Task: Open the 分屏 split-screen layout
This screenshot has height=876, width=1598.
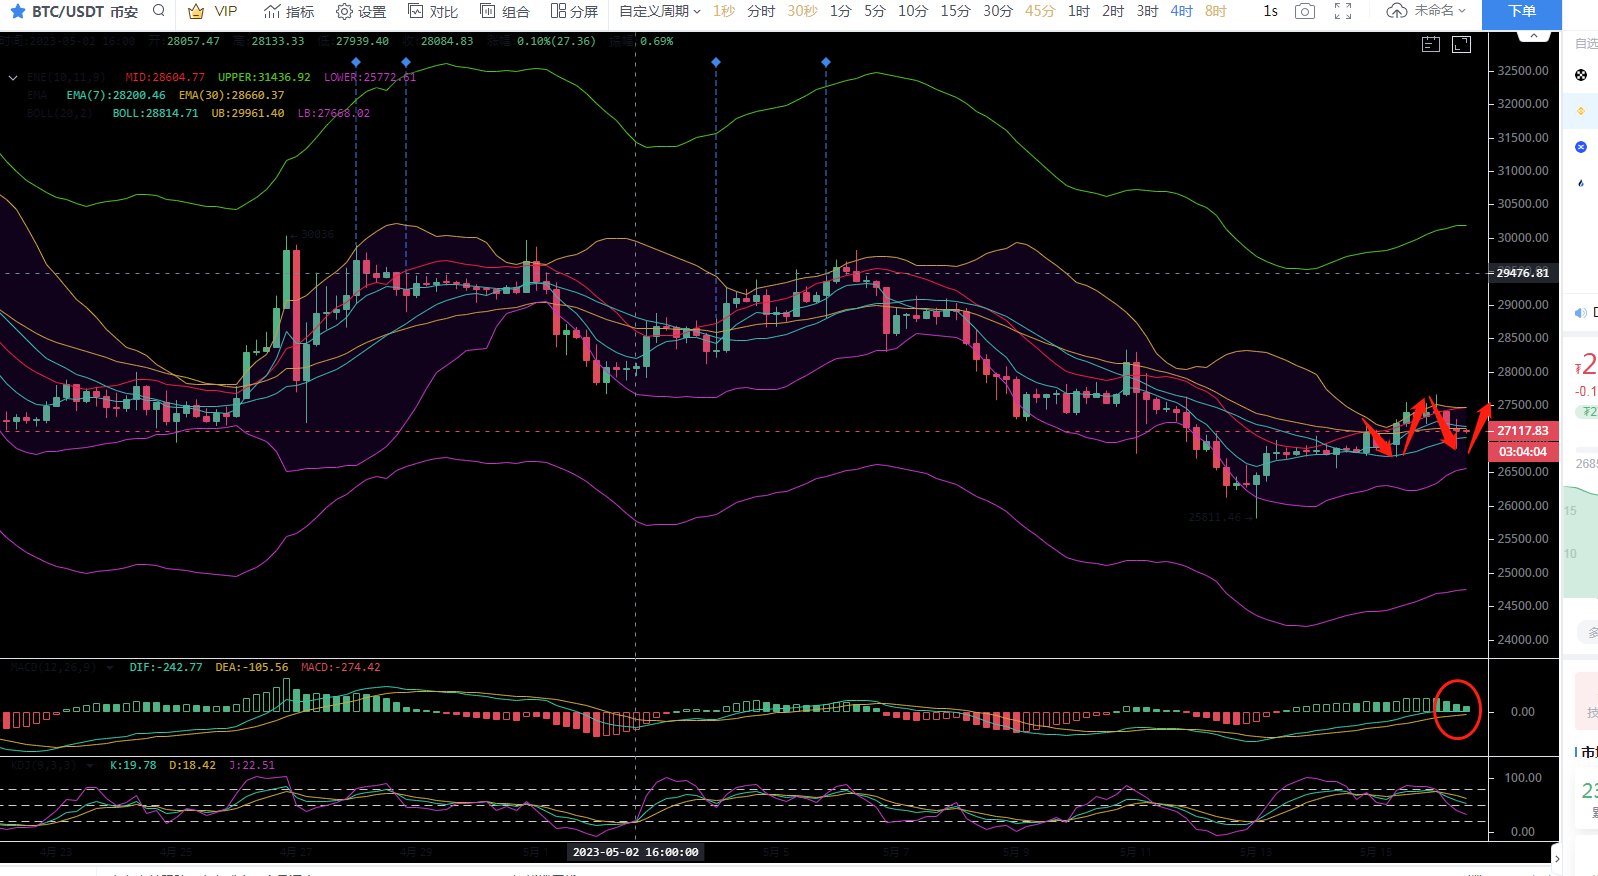Action: click(x=574, y=11)
